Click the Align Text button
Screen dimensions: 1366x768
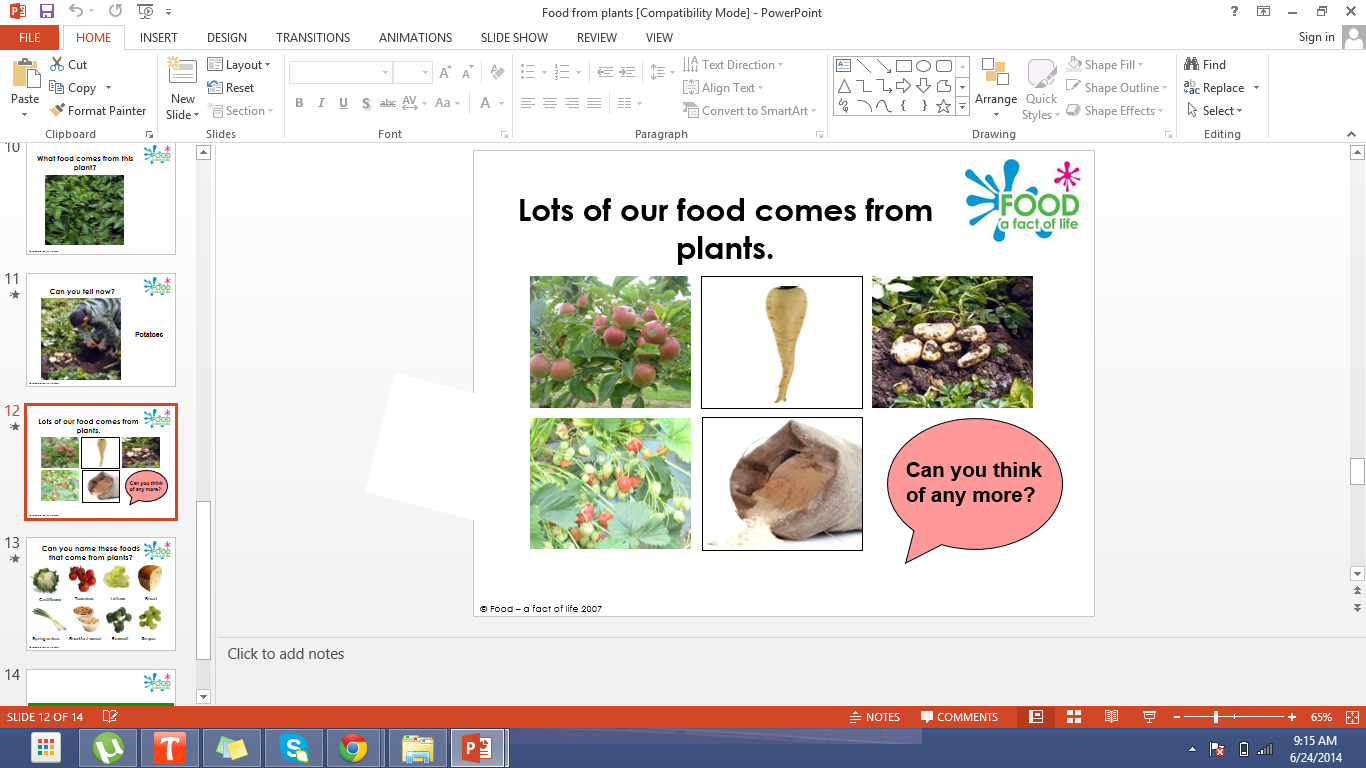click(x=724, y=88)
